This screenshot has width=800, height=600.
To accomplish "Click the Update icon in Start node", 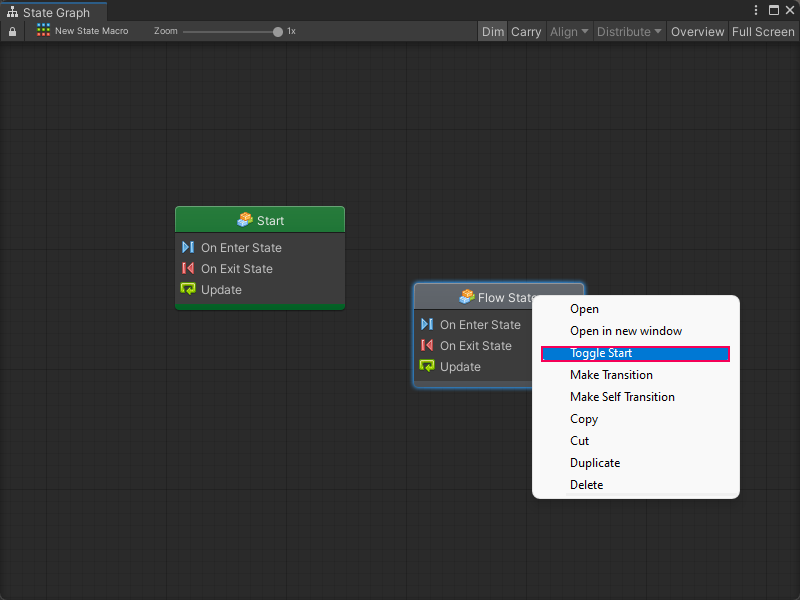I will (x=188, y=289).
